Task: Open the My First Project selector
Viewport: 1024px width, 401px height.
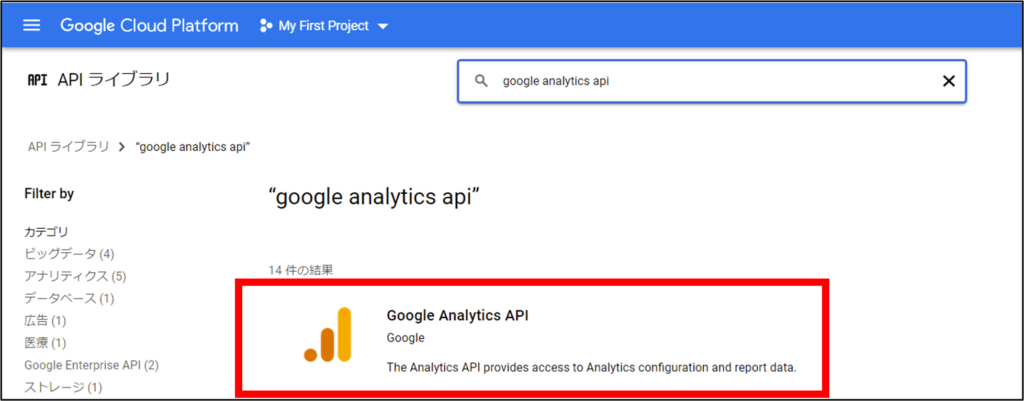Action: pos(322,25)
